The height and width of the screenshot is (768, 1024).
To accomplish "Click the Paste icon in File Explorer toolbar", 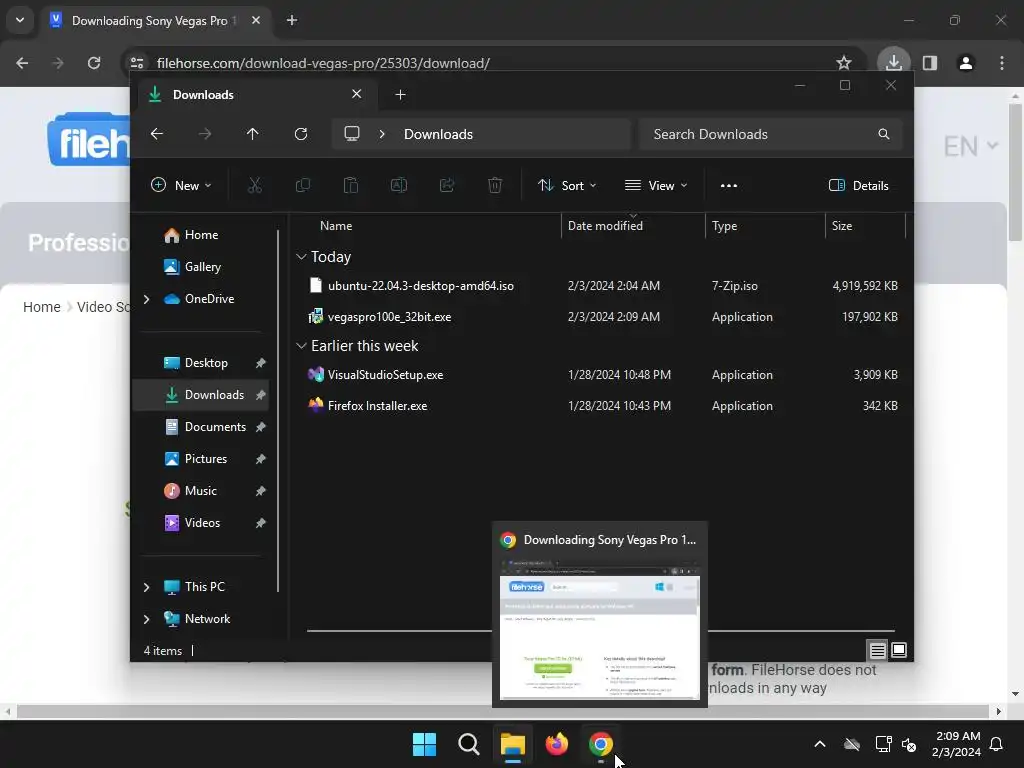I will pos(351,185).
